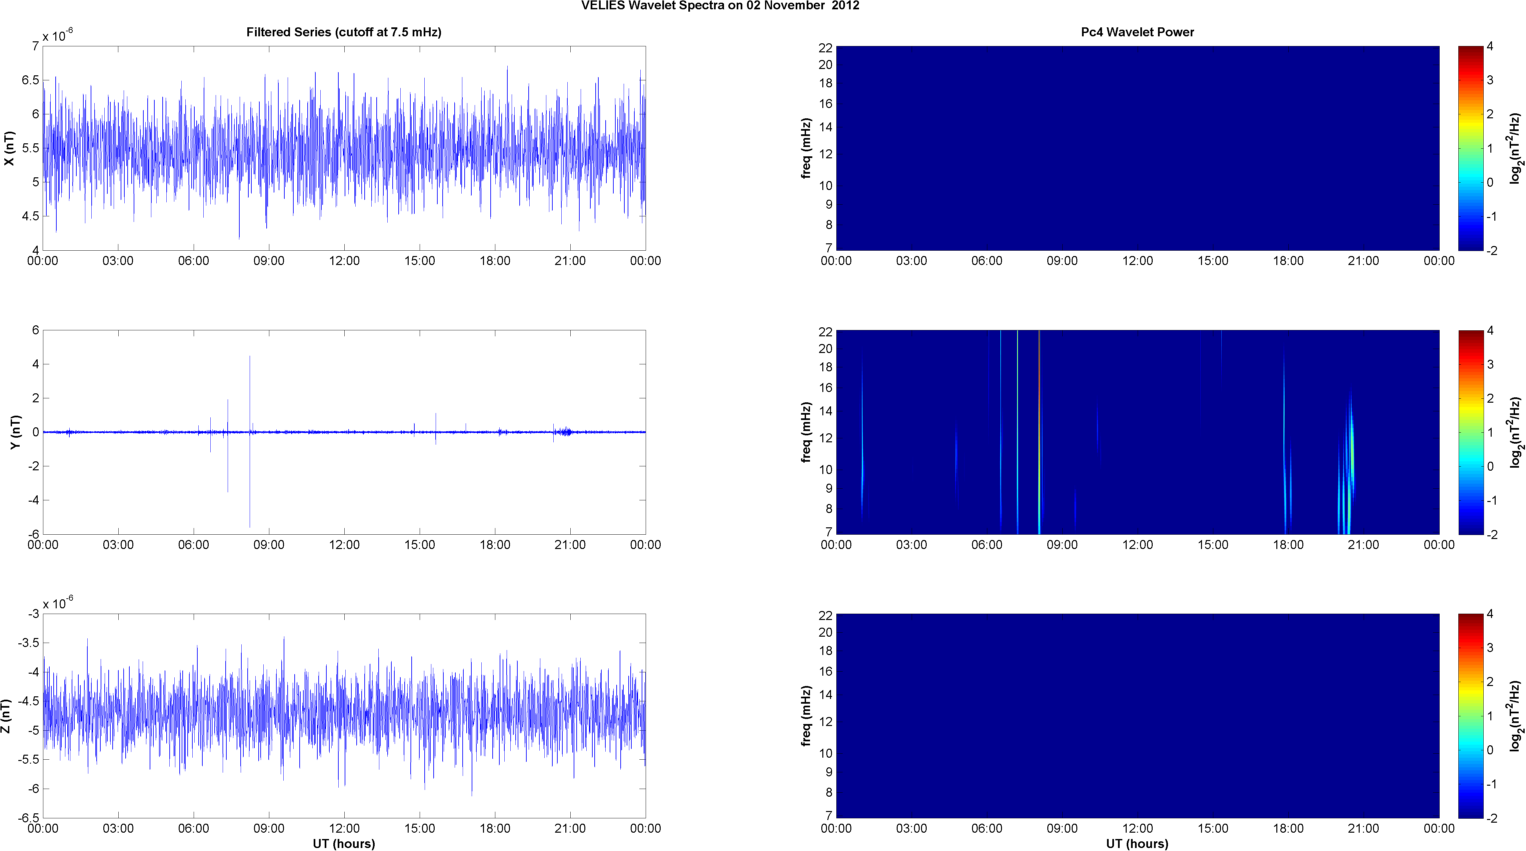Click the bottom spectrogram's colorbar
Viewport: 1526px width, 851px height.
1470,716
